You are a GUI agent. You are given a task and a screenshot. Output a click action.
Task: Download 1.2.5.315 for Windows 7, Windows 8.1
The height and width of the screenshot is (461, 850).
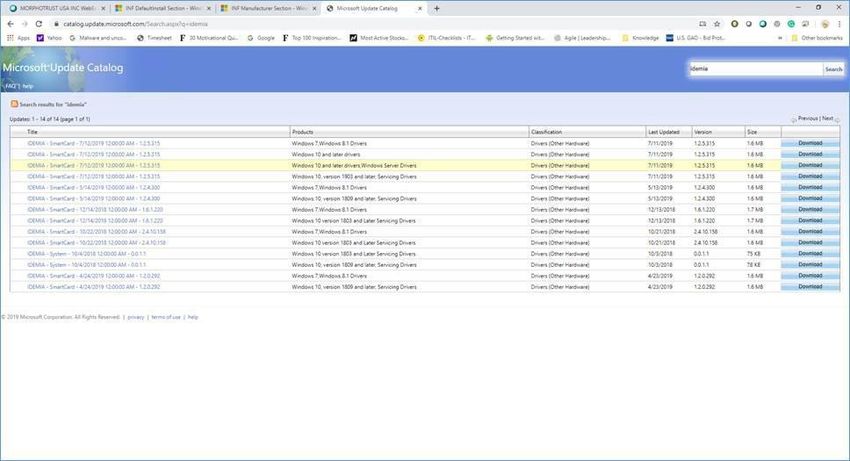click(810, 143)
